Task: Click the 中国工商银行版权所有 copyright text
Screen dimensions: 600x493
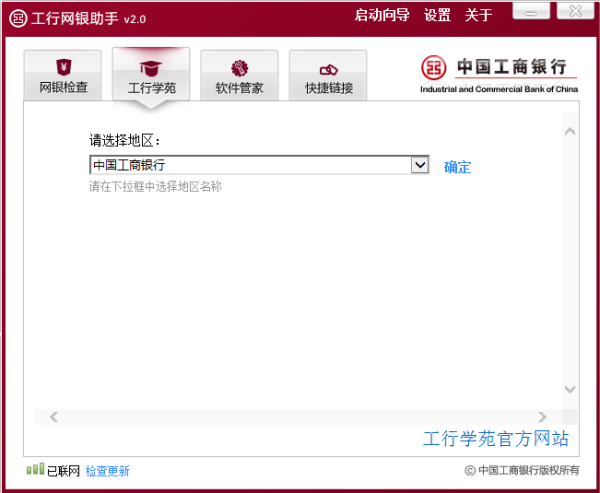Action: coord(522,470)
